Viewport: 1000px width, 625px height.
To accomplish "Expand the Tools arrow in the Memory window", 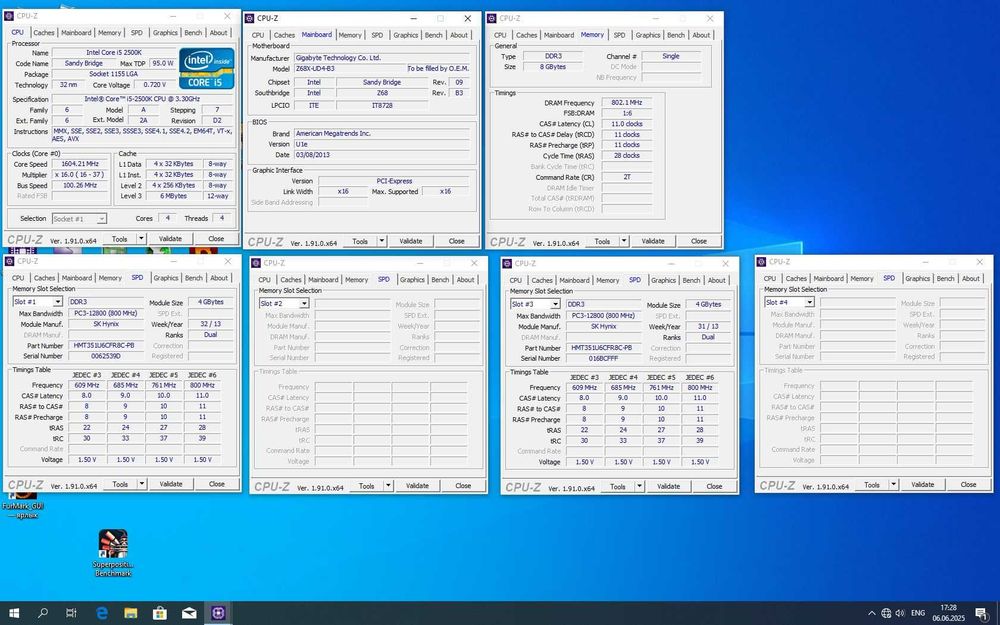I will [x=624, y=241].
